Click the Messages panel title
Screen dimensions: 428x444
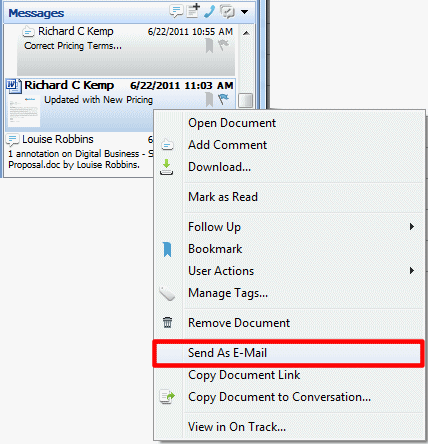tap(36, 13)
